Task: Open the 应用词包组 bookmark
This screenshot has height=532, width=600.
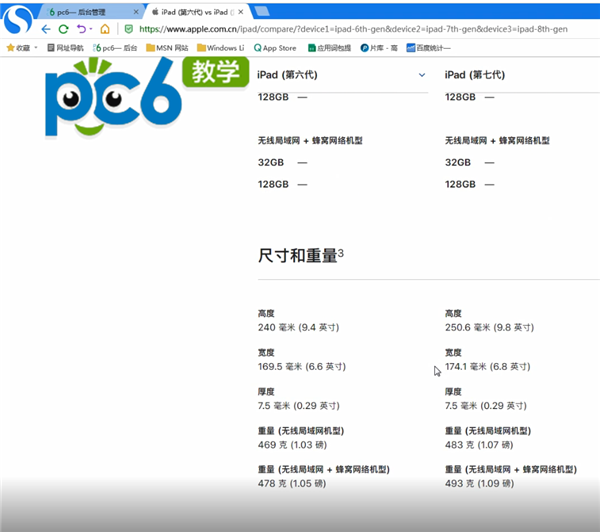Action: (329, 48)
